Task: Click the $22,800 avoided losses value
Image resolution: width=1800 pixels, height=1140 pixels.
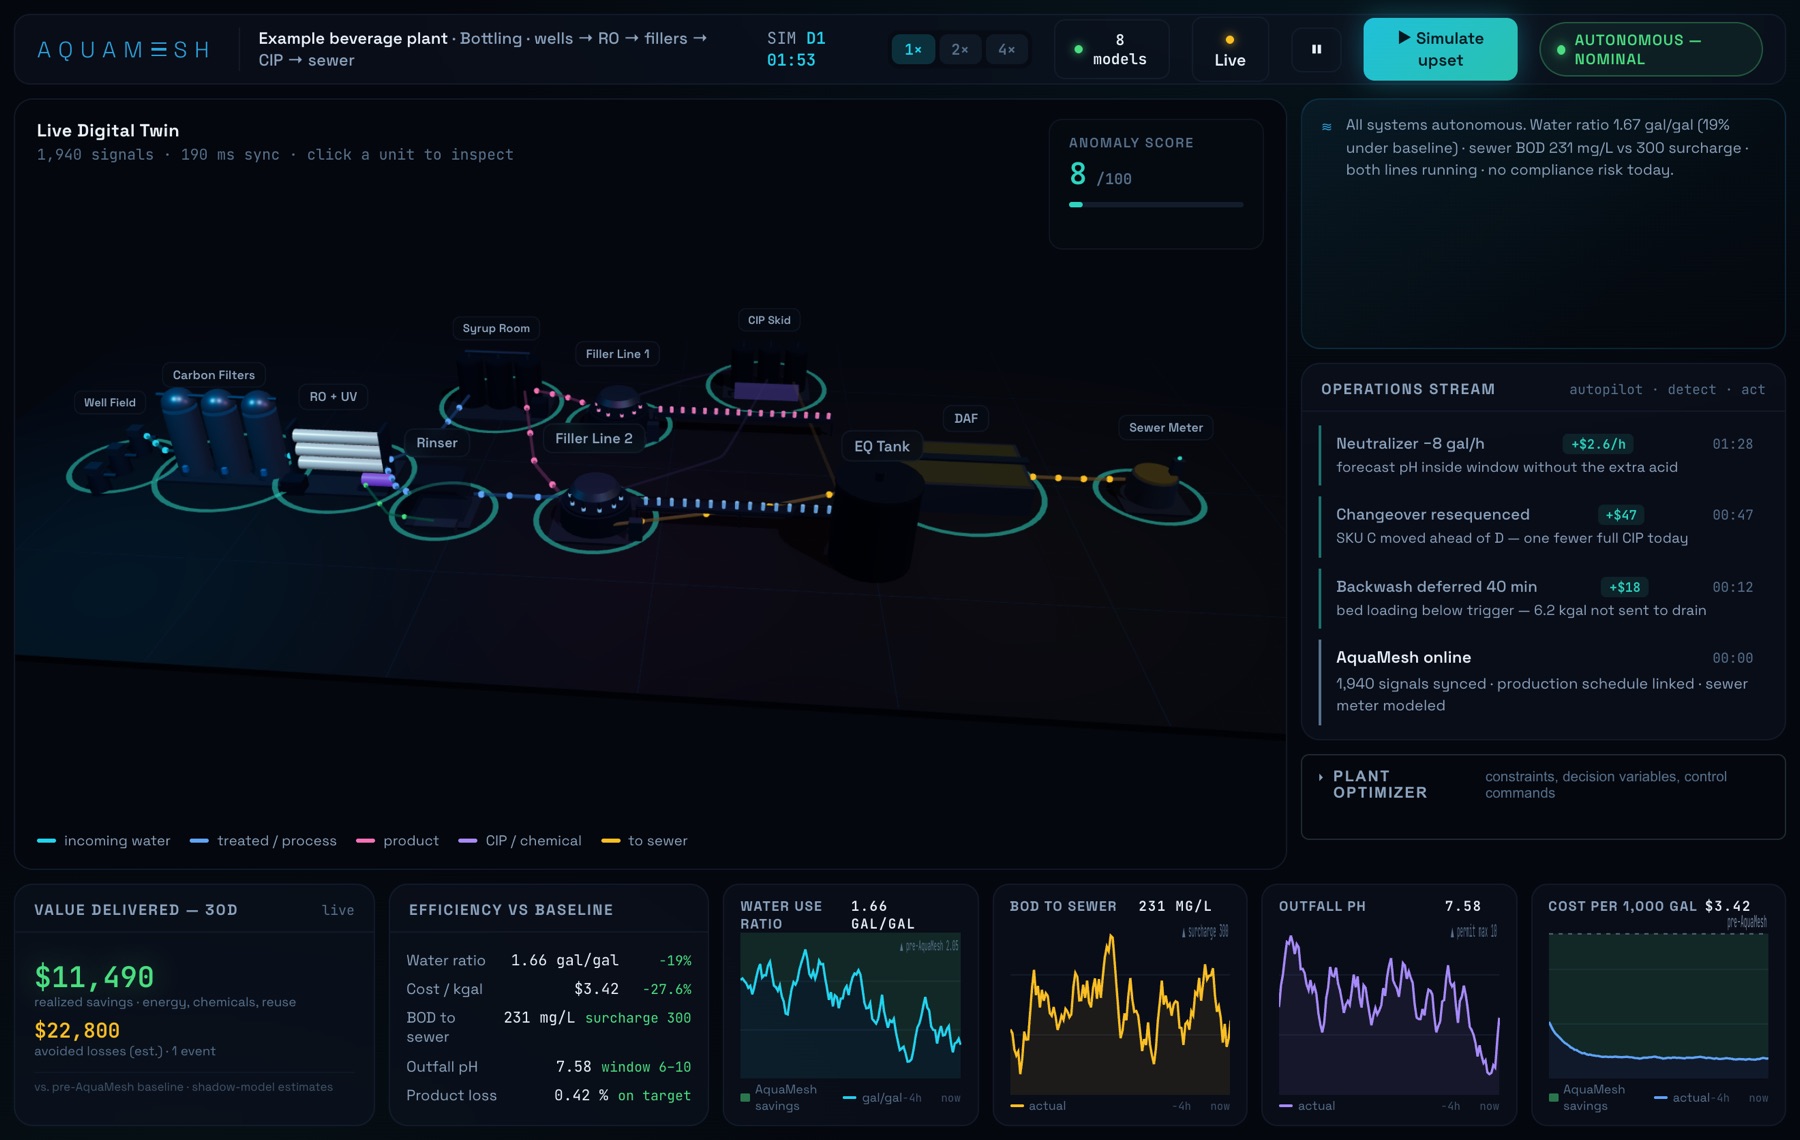Action: click(77, 1030)
